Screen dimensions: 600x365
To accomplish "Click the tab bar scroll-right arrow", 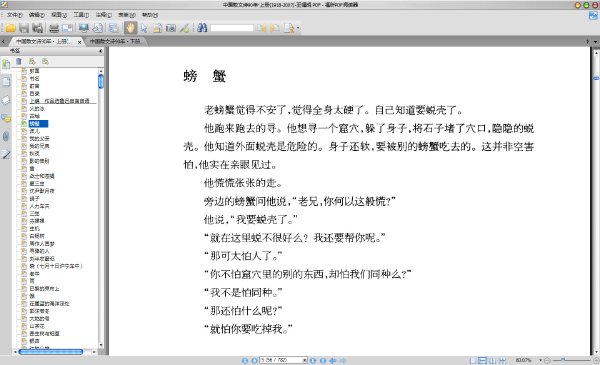I will [x=588, y=41].
